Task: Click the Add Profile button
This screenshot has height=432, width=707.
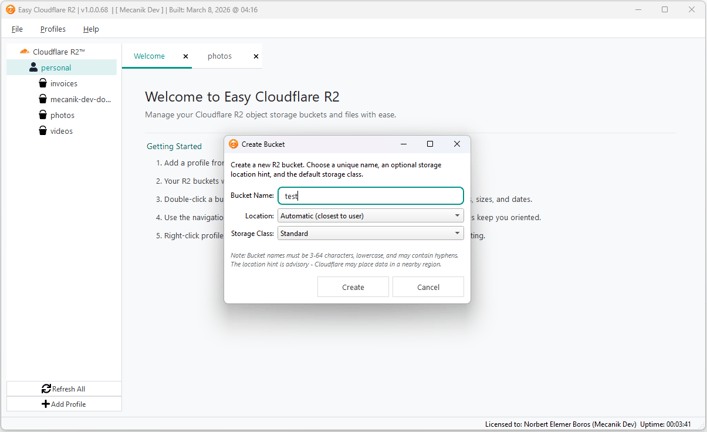Action: tap(64, 404)
